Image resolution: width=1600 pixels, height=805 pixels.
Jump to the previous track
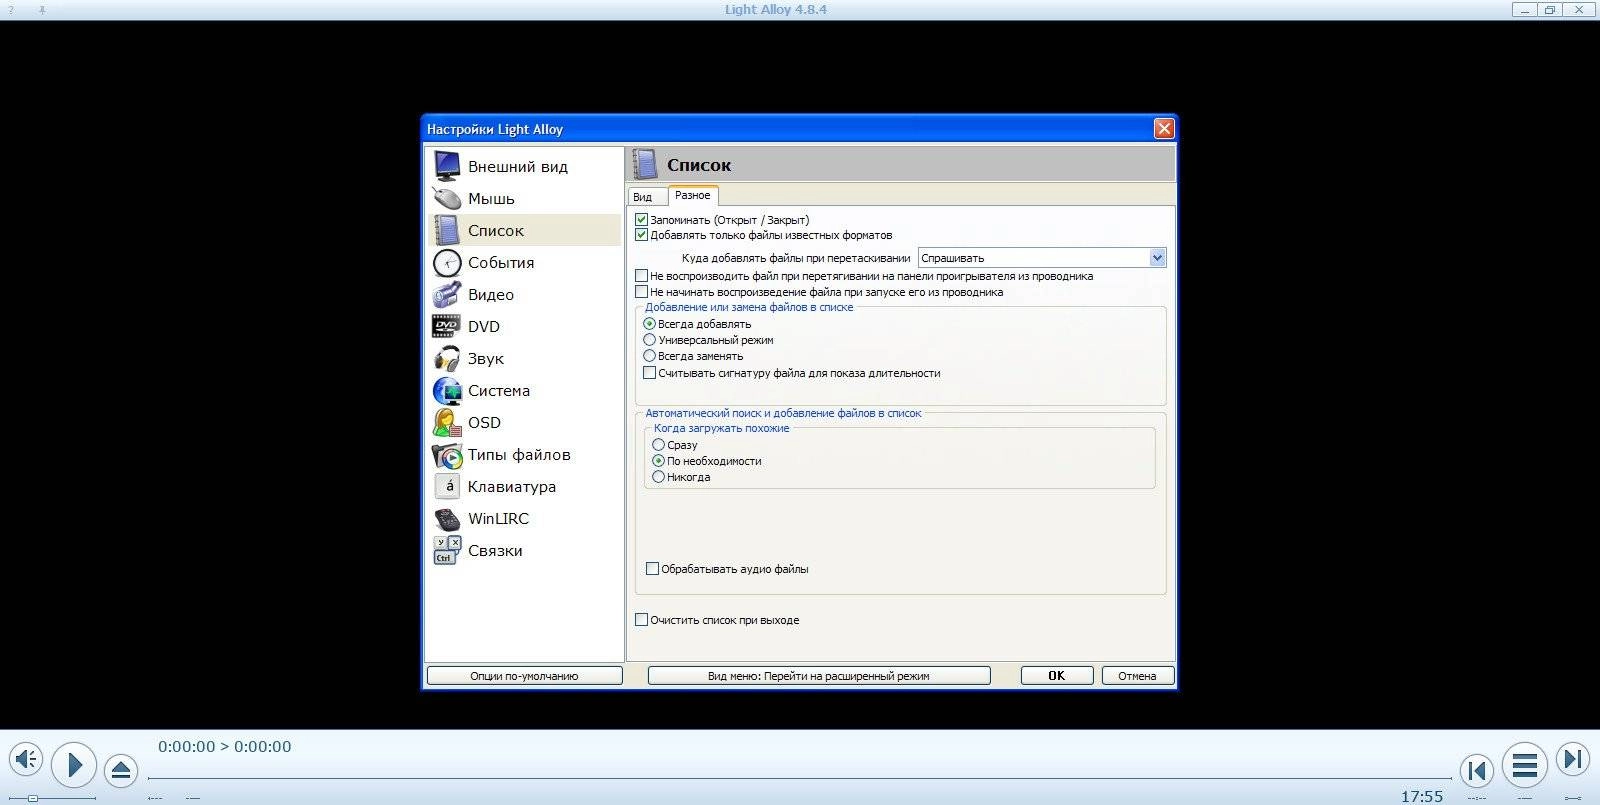click(1477, 770)
